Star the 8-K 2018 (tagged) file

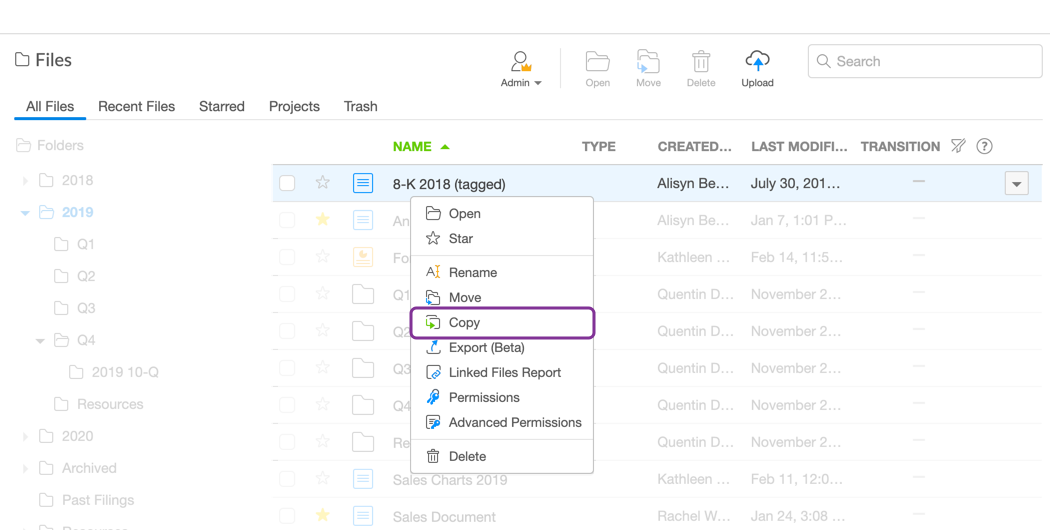point(322,183)
